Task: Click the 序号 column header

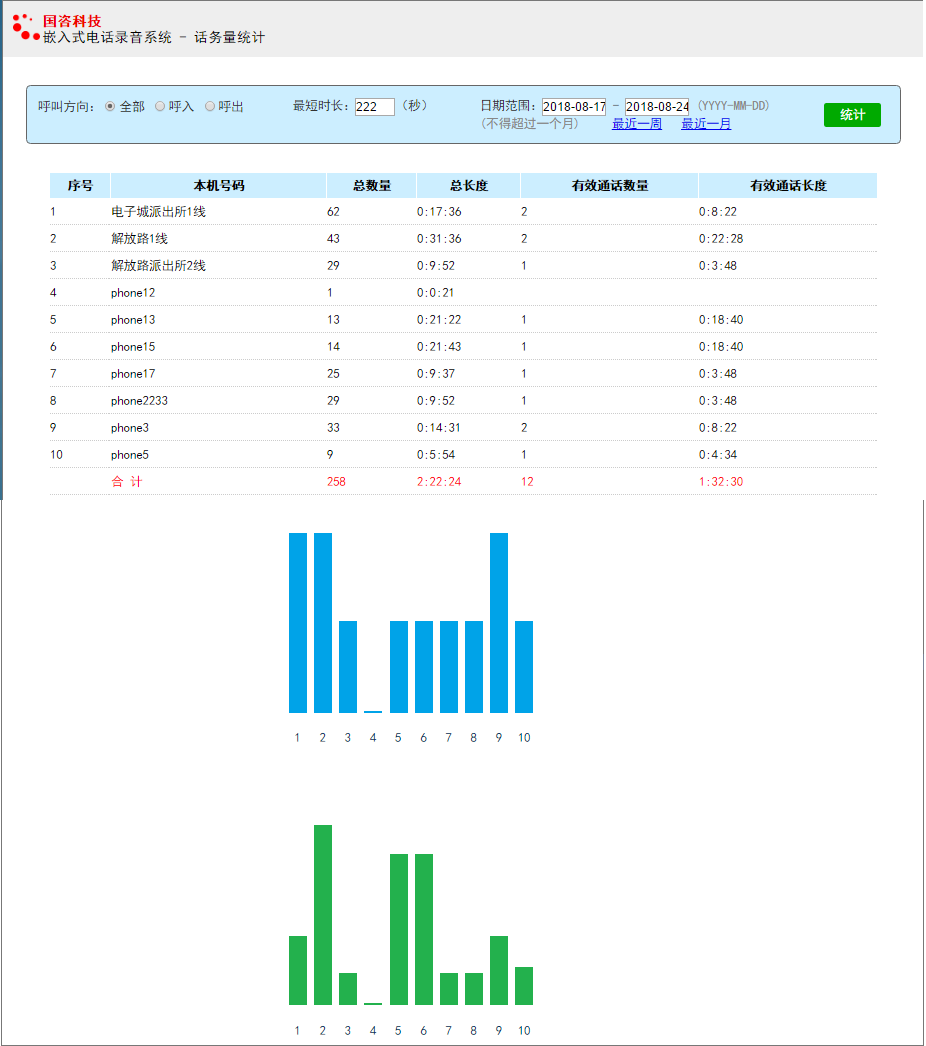Action: tap(80, 185)
